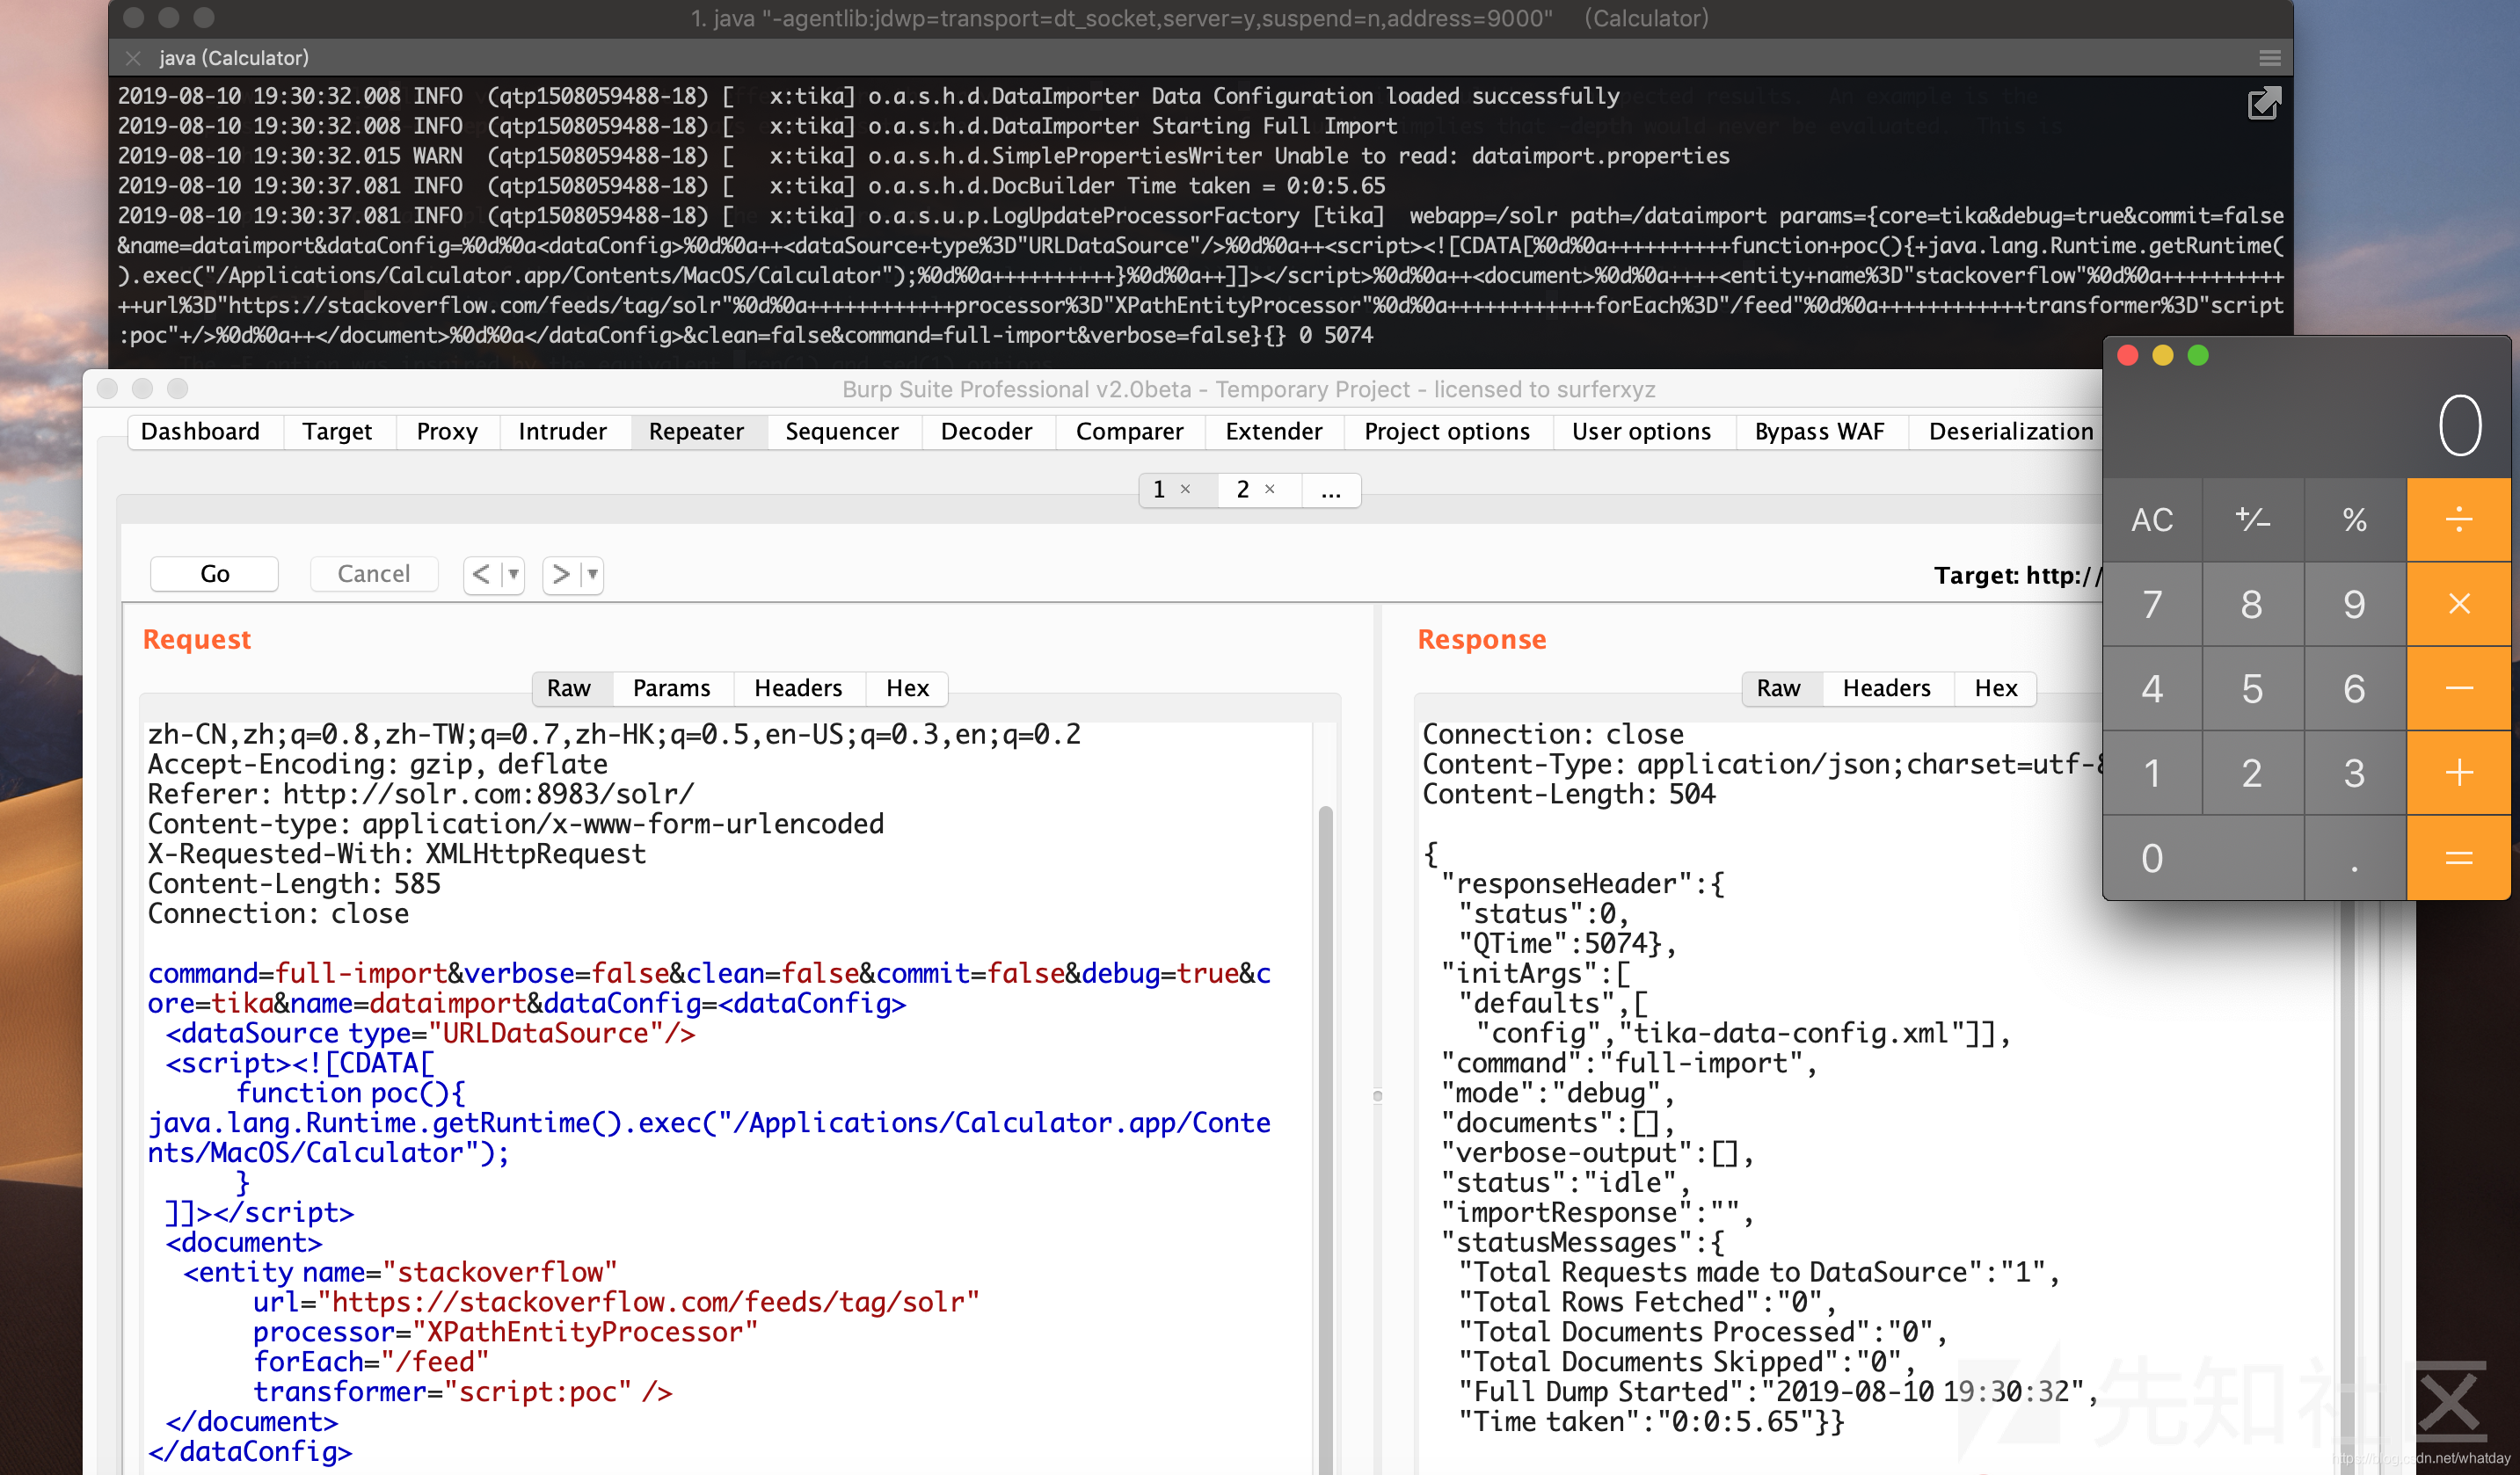This screenshot has width=2520, height=1475.
Task: Click the plus/minus sign key in Calculator
Action: 2253,519
